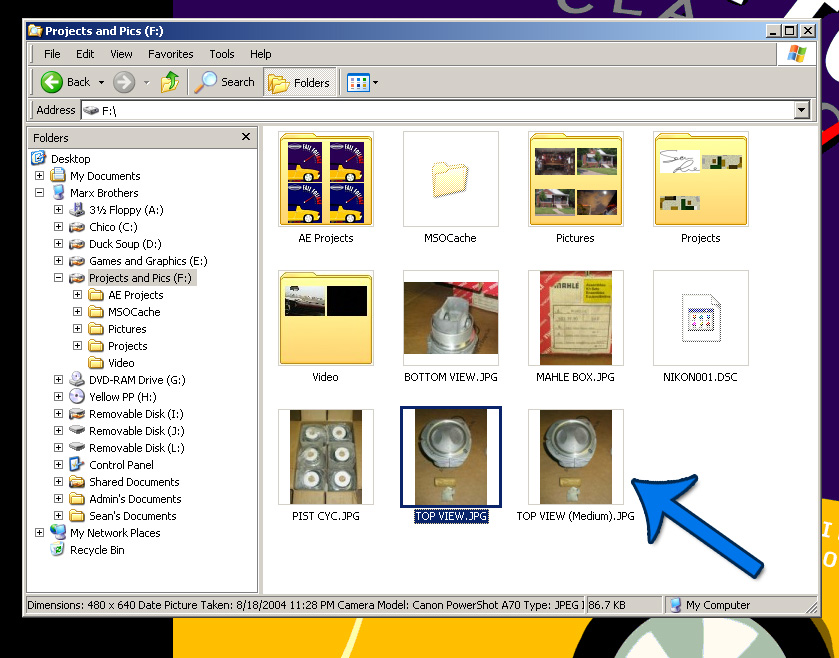
Task: Click the 86.7 KB status bar text
Action: (x=607, y=605)
